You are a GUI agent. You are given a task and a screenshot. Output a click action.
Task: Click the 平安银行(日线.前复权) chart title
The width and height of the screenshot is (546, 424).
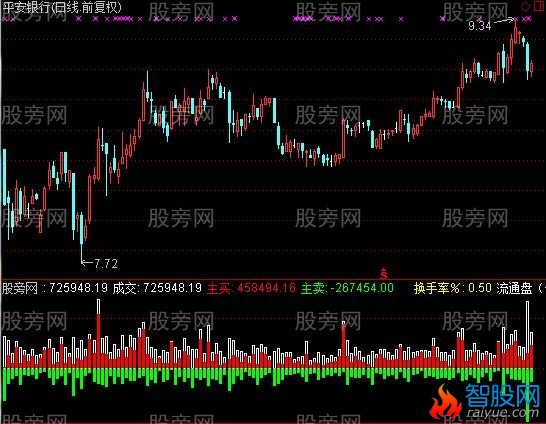tap(62, 7)
